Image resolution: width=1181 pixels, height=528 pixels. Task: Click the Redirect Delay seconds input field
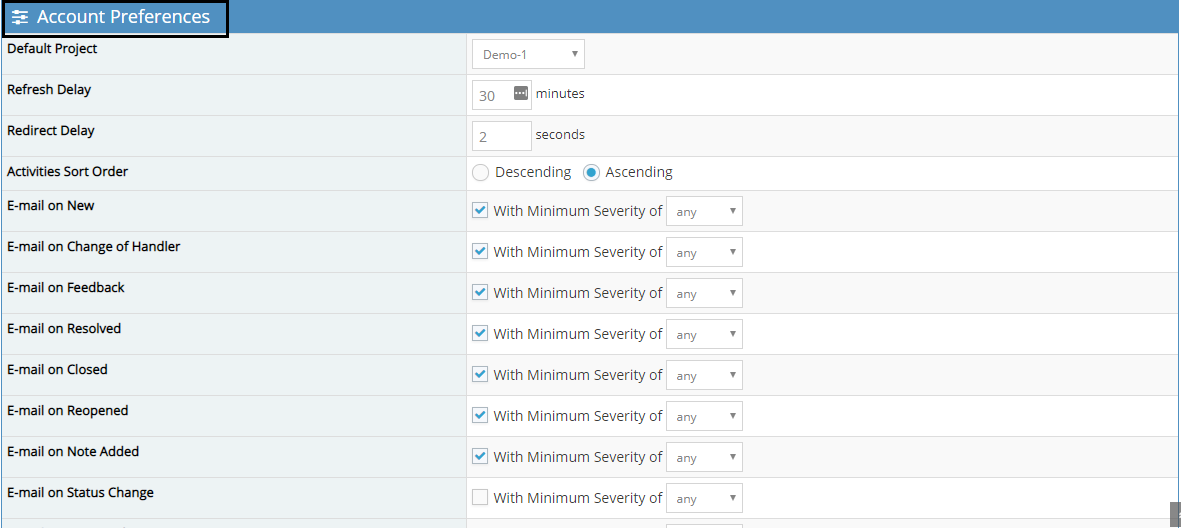click(x=501, y=136)
